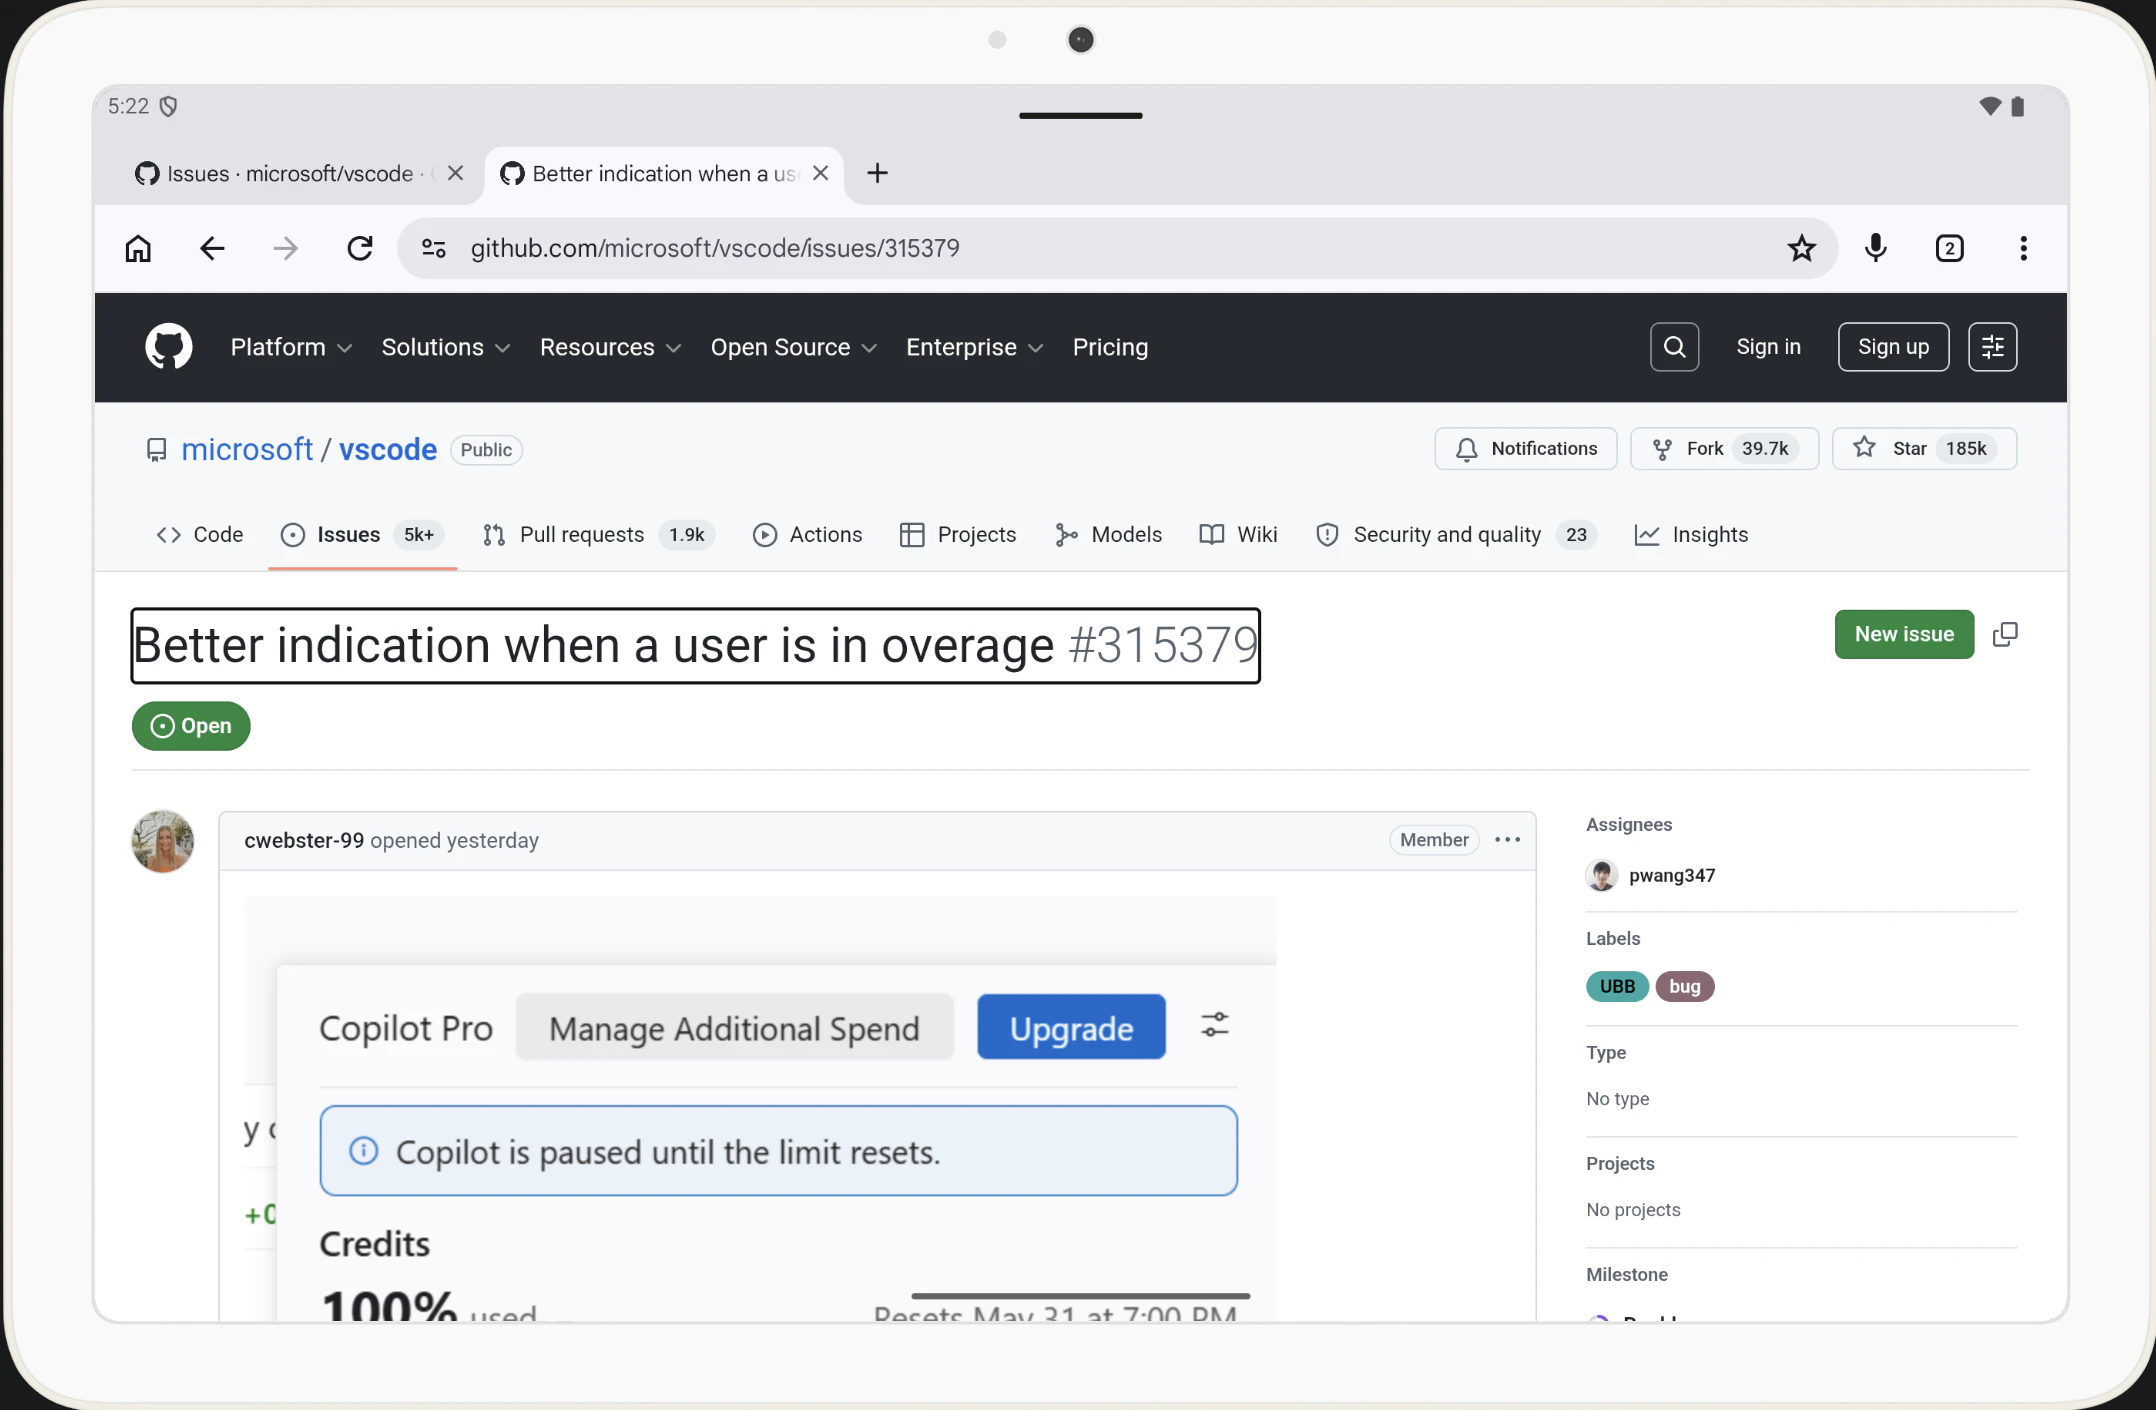The width and height of the screenshot is (2156, 1410).
Task: Click the Copilot Pro screenshot image
Action: coord(760,1108)
